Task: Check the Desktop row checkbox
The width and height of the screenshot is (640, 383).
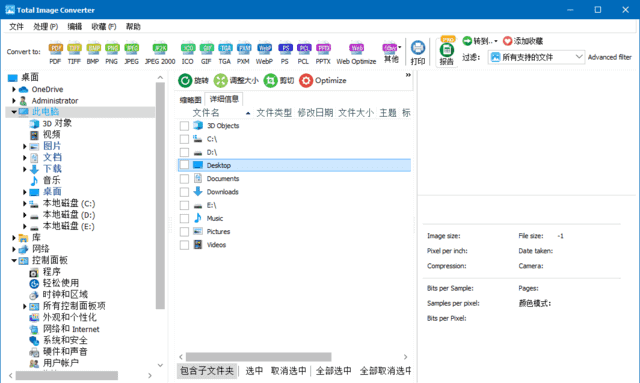Action: click(184, 165)
